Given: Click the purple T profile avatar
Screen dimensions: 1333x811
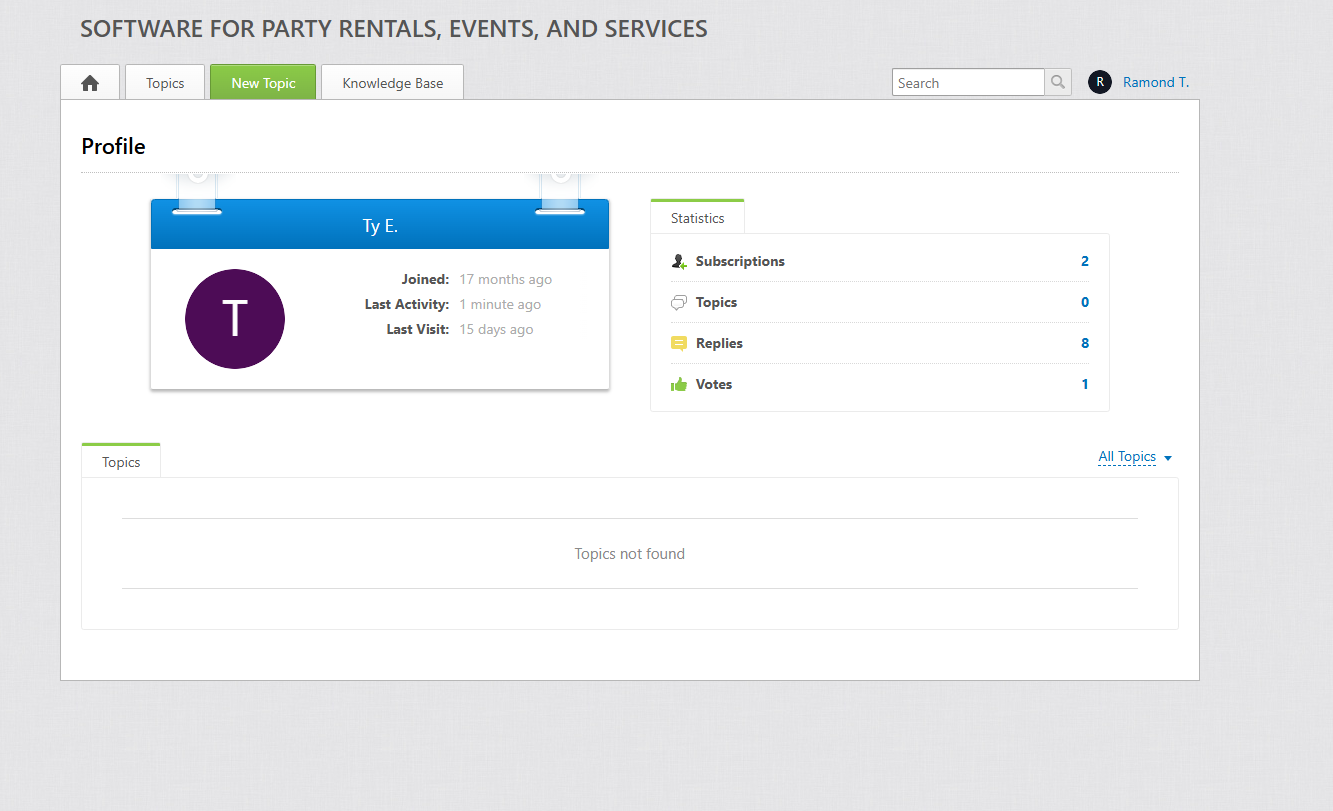Looking at the screenshot, I should (x=235, y=319).
